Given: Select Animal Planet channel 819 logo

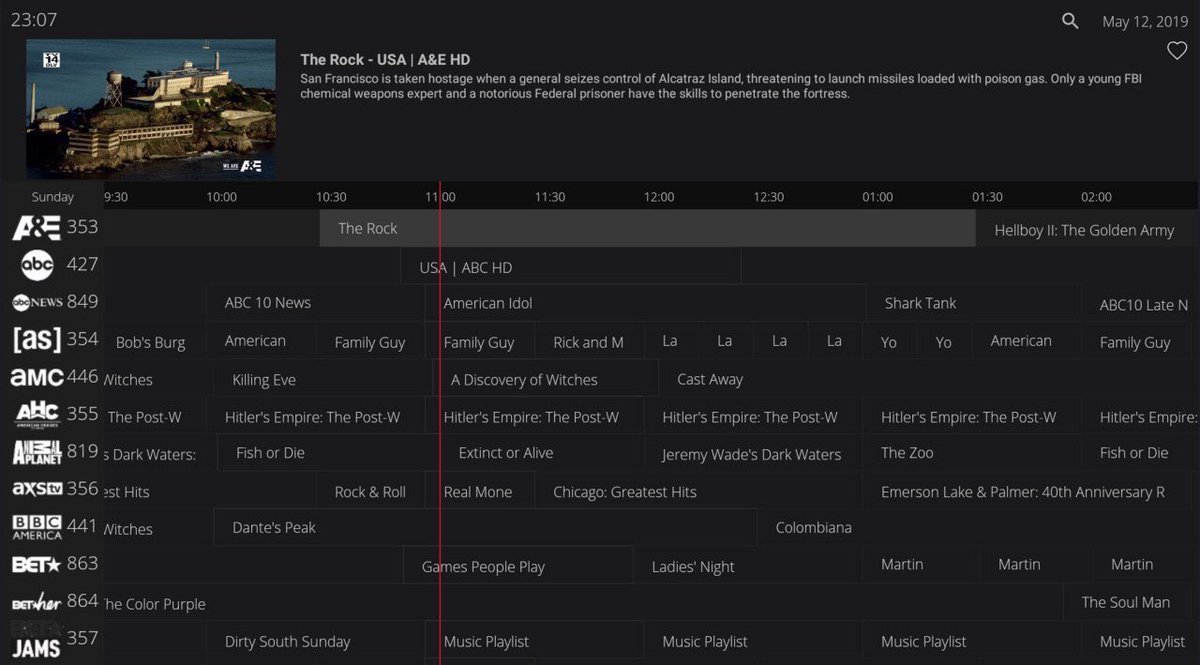Looking at the screenshot, I should (x=37, y=452).
